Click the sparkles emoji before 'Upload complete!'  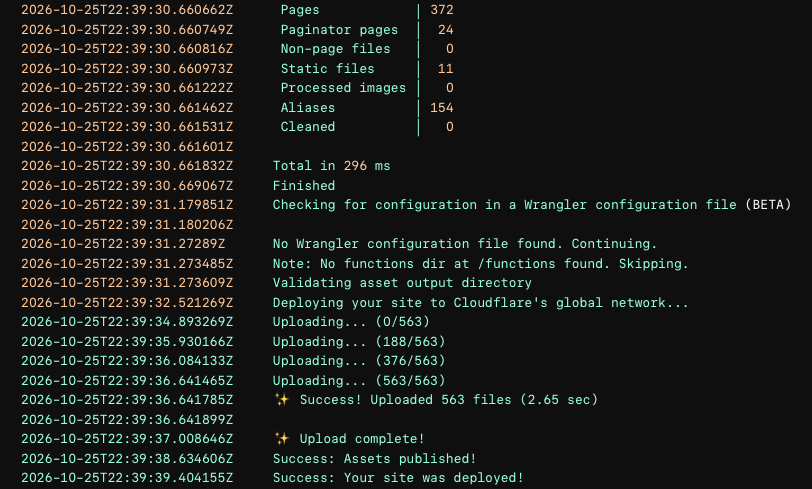pos(282,439)
